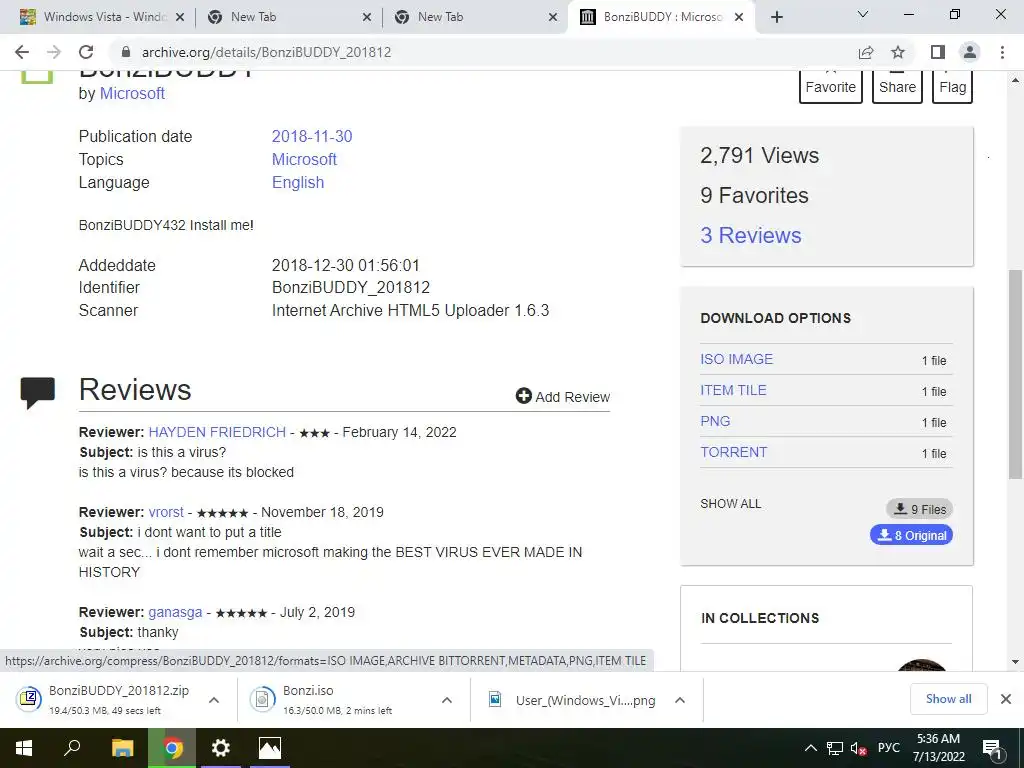The image size is (1024, 768).
Task: Bookmark this page with star icon
Action: tap(898, 52)
